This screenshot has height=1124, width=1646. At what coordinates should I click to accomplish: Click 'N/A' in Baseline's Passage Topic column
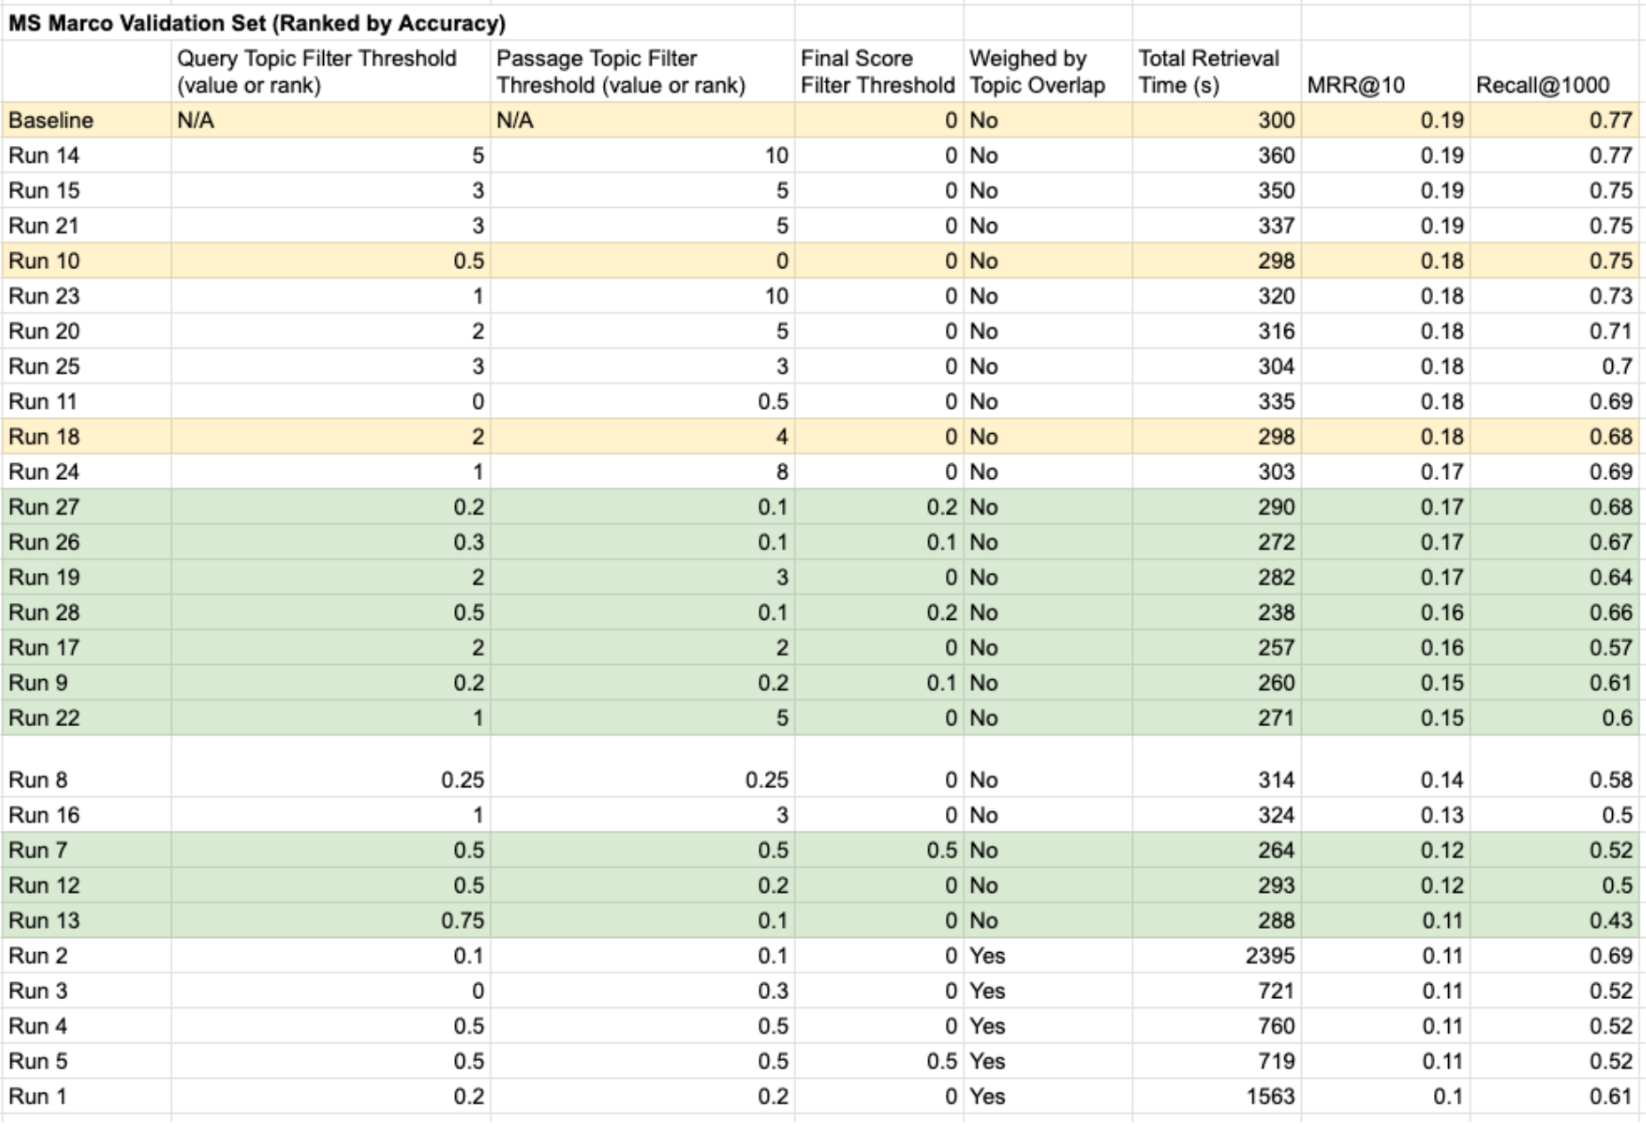click(x=515, y=120)
